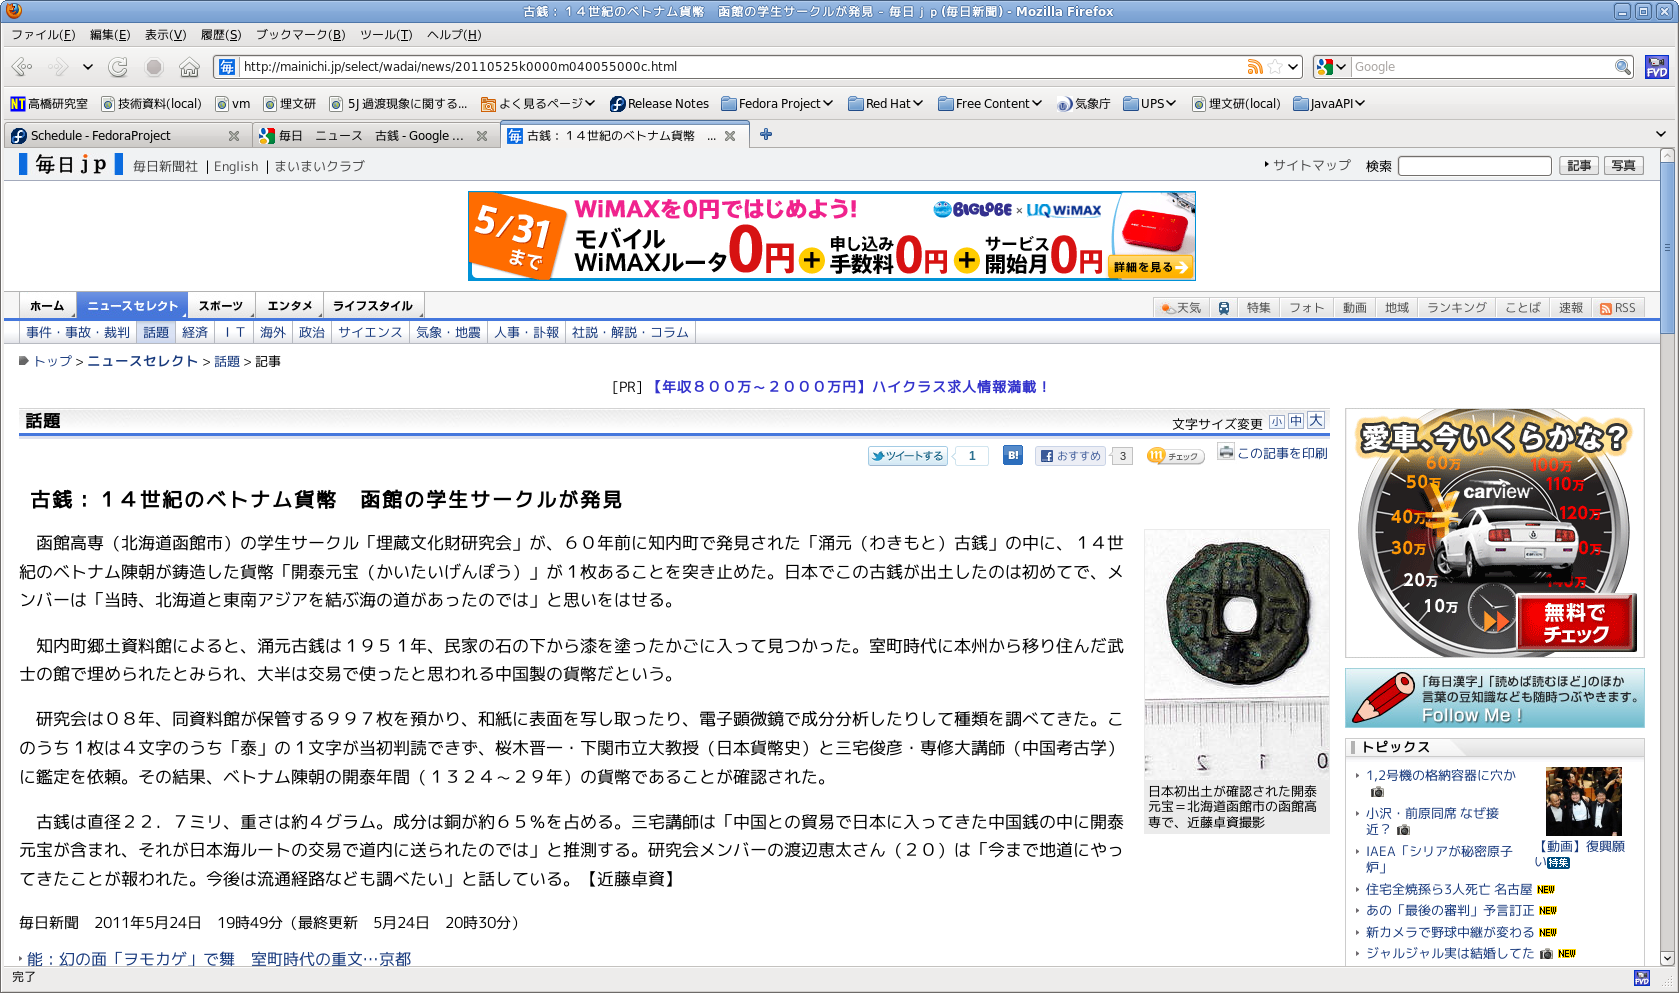This screenshot has width=1679, height=993.
Task: Click the WiMAX 詳細を見る banner ad
Action: coord(1151,267)
